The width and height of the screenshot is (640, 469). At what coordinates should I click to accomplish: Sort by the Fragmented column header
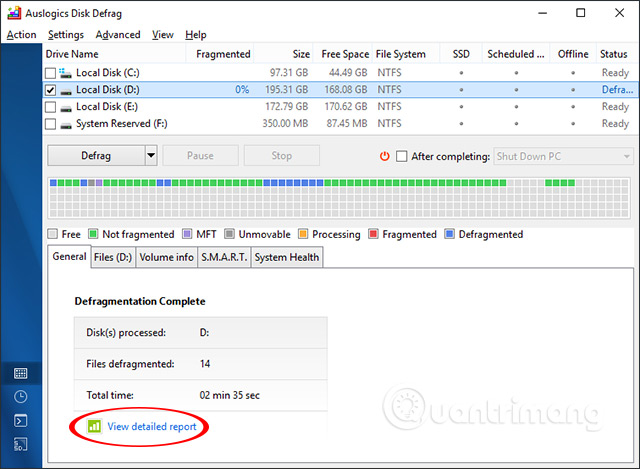pos(220,54)
